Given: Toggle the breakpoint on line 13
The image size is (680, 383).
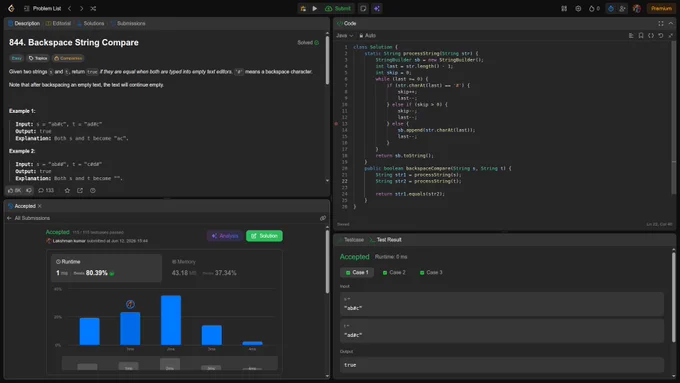Looking at the screenshot, I should point(336,124).
